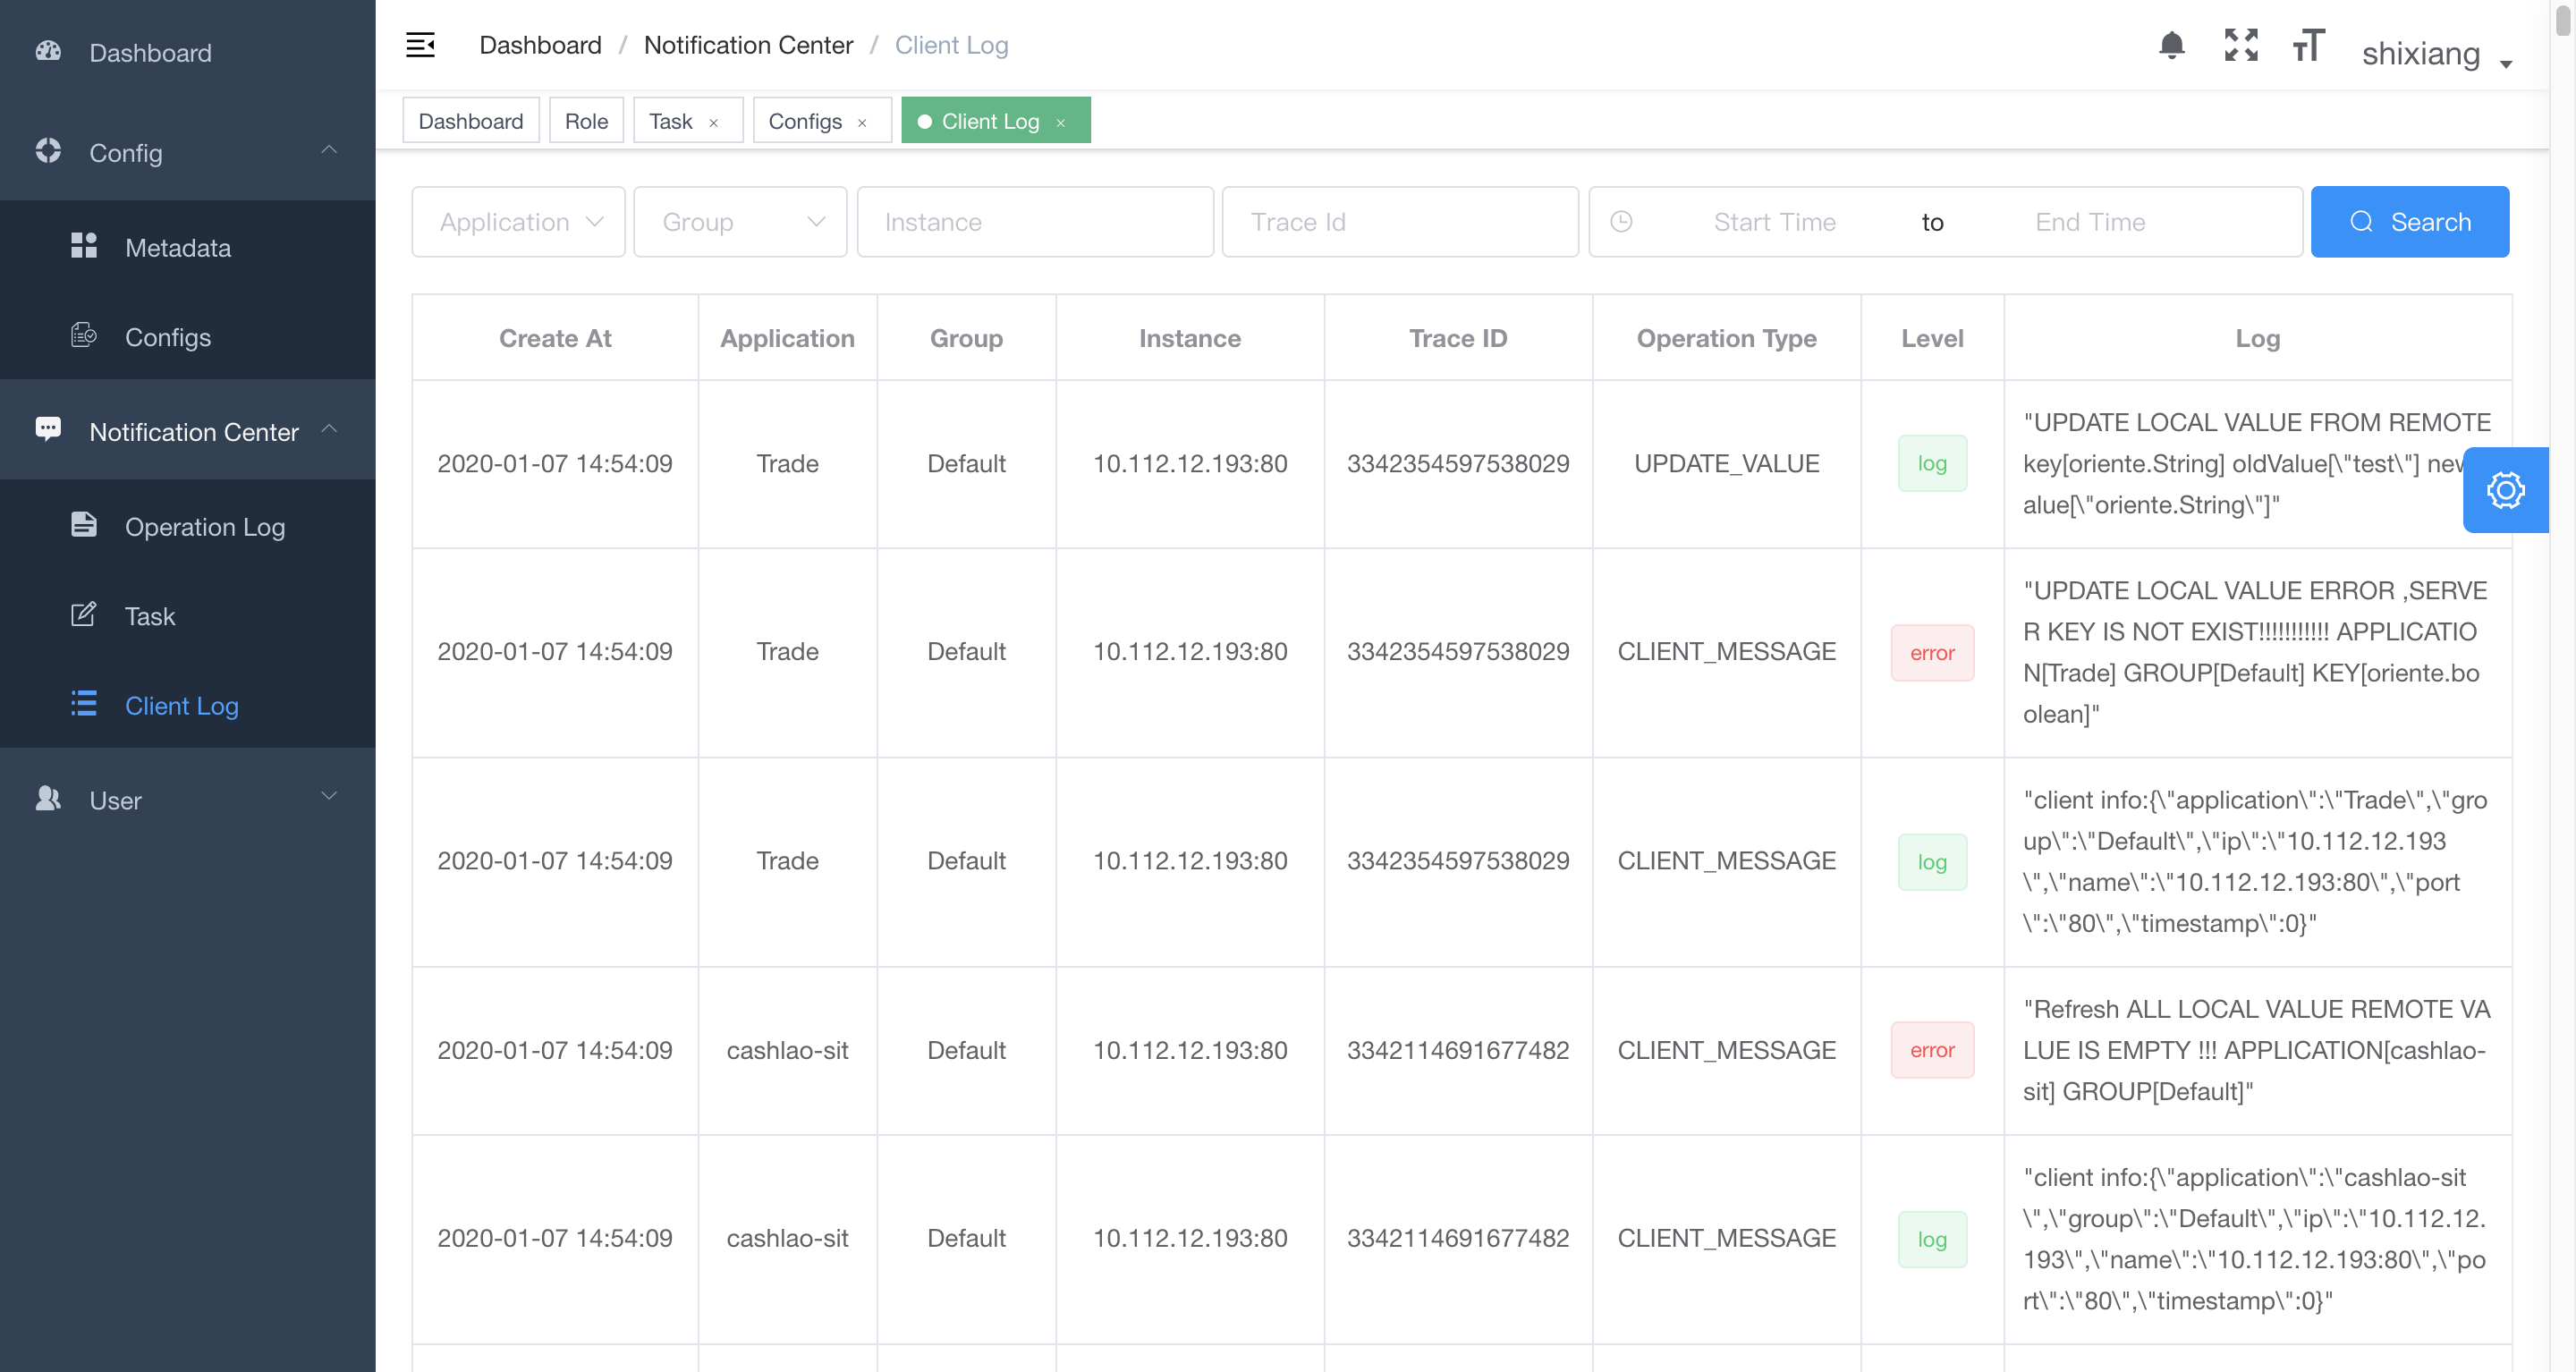Image resolution: width=2576 pixels, height=1372 pixels.
Task: Switch to the Role tab
Action: [586, 121]
